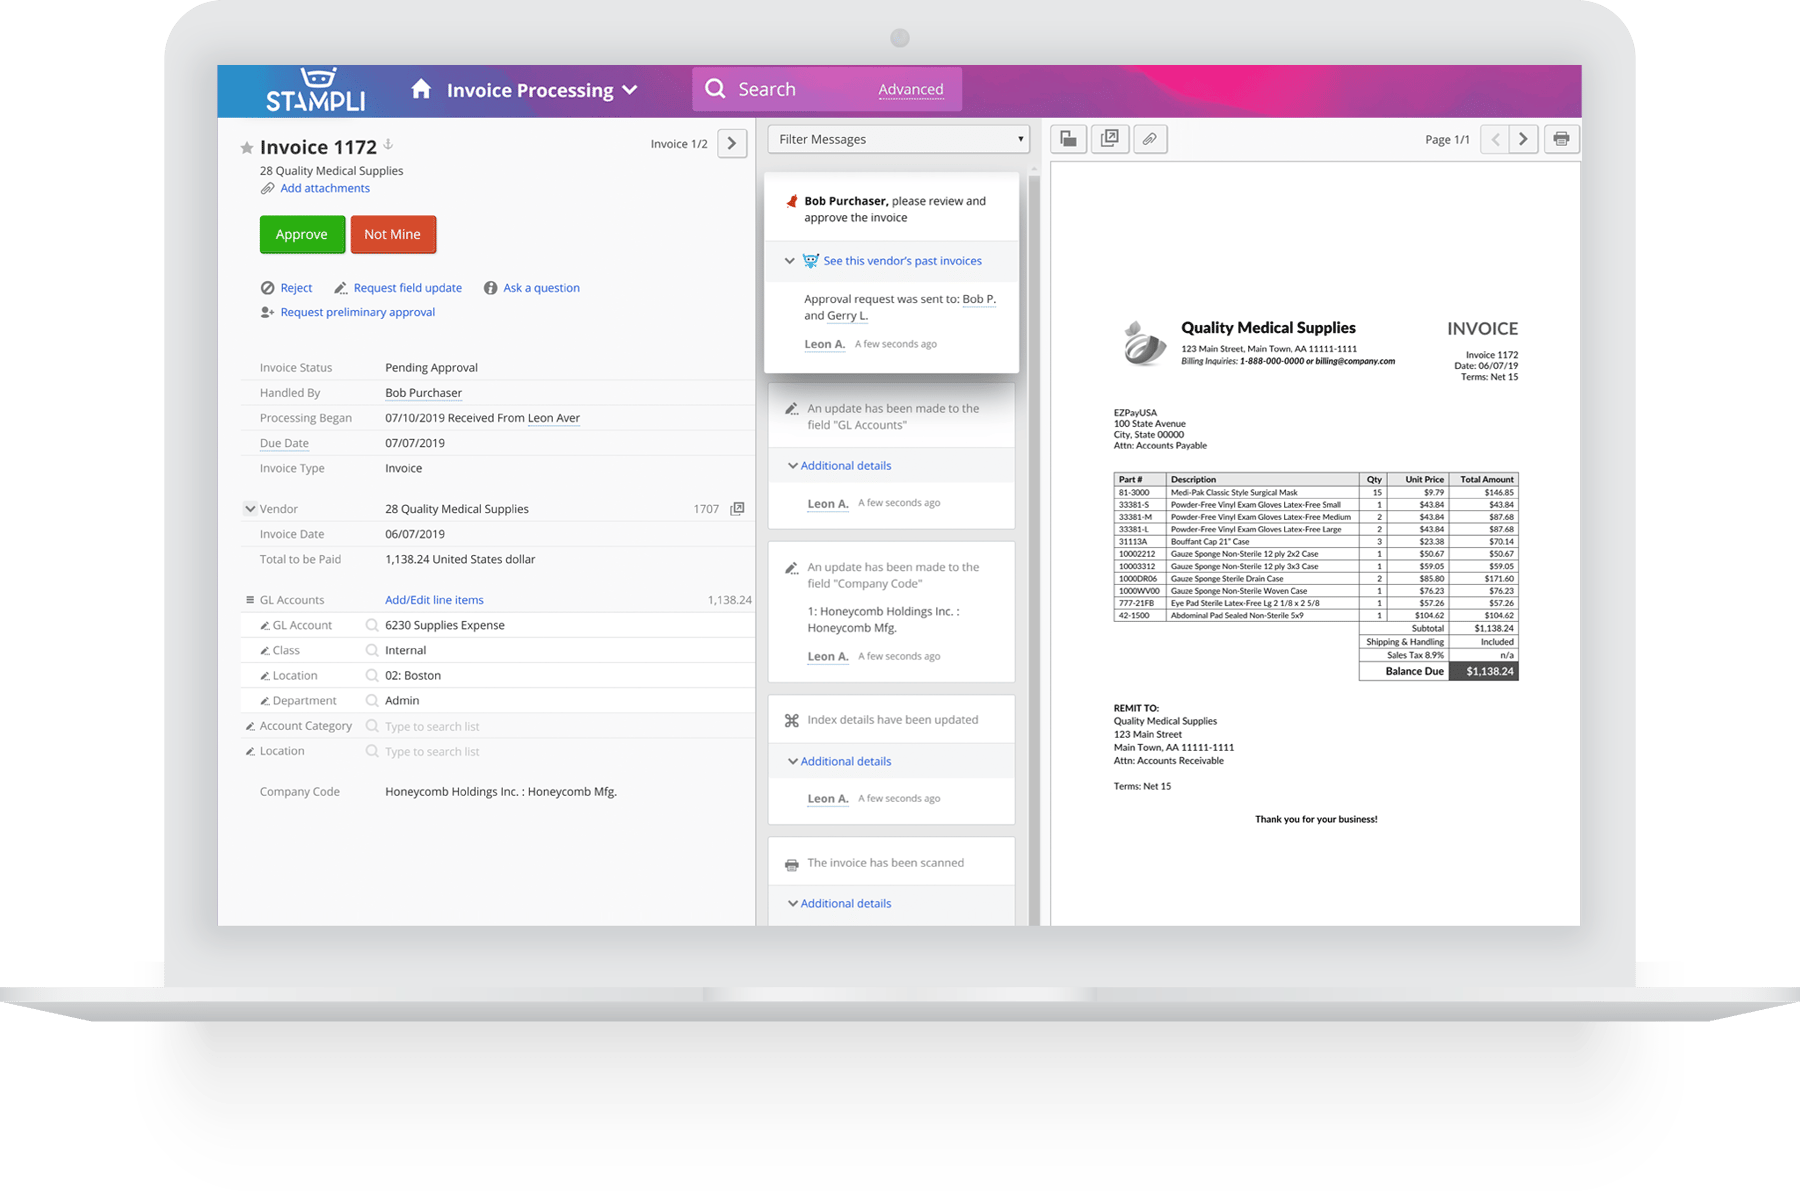This screenshot has width=1800, height=1191.
Task: Collapse the Vendor section chevron
Action: tap(250, 508)
